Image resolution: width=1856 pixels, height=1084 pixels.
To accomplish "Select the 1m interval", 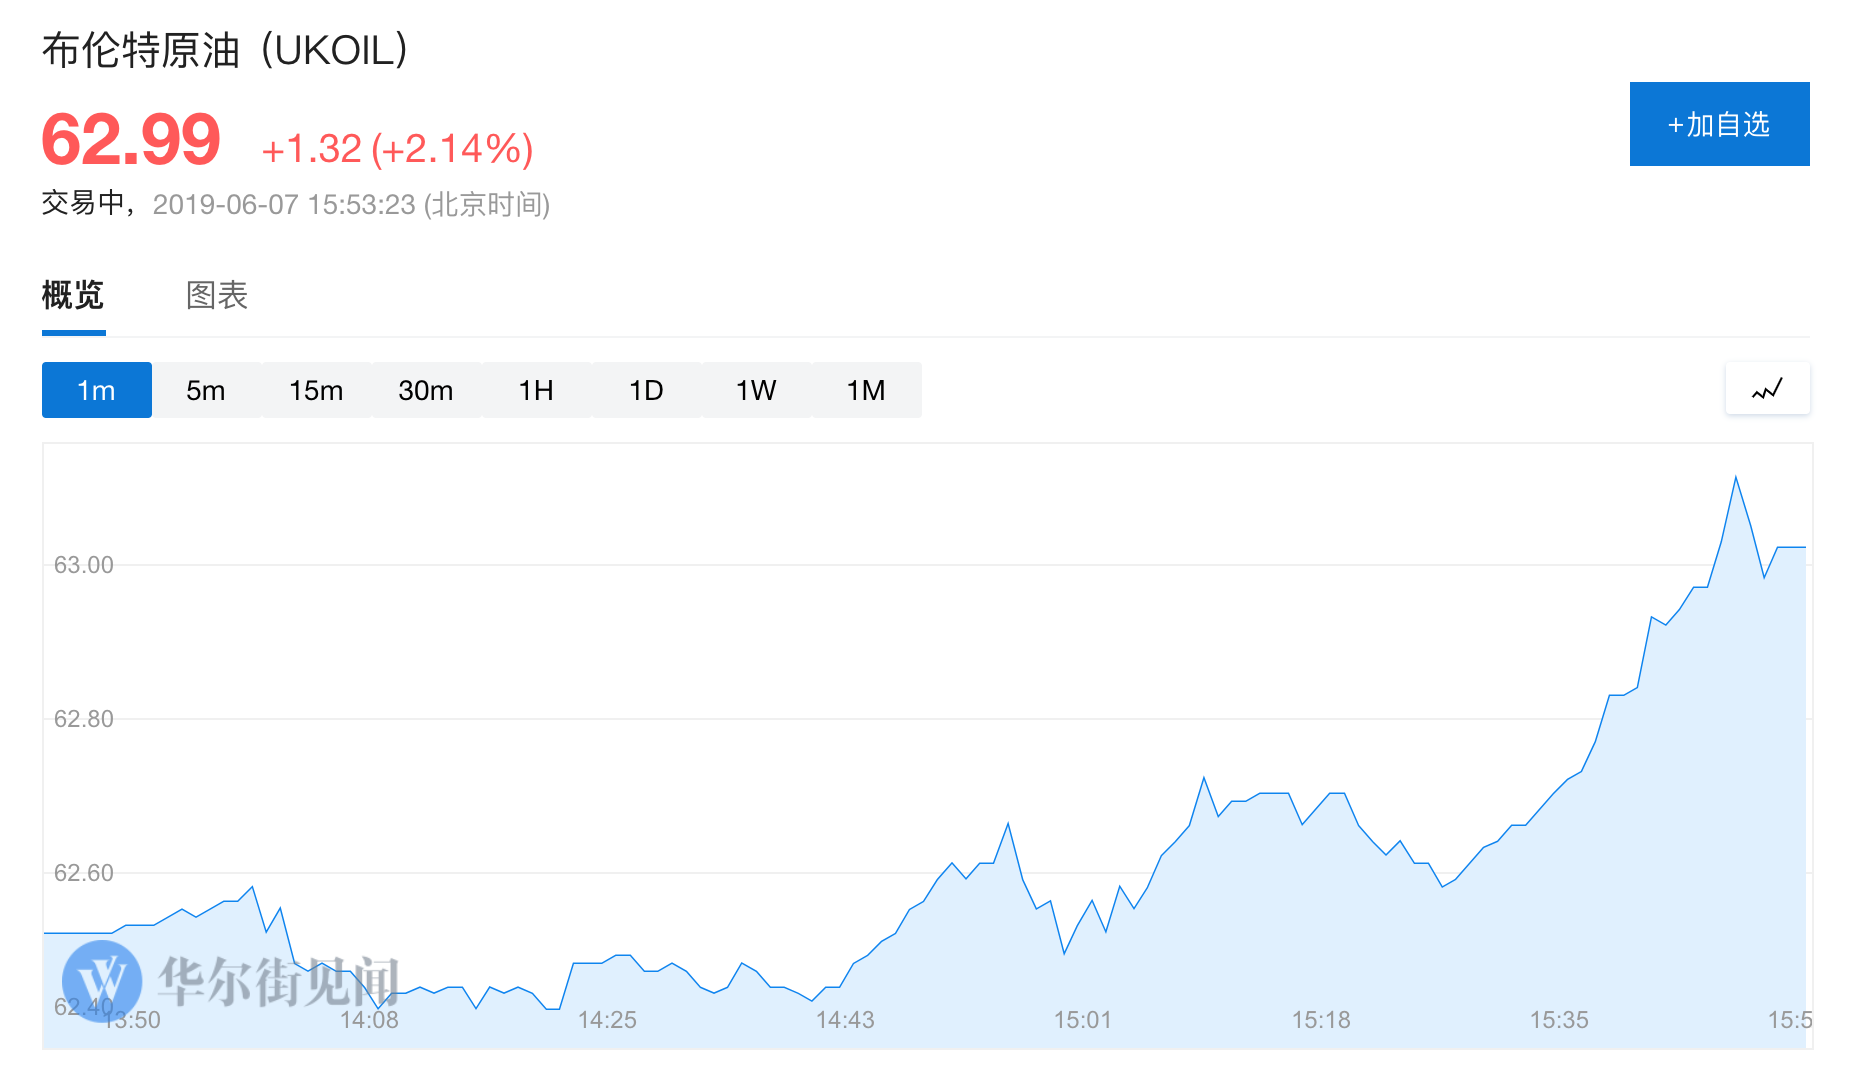I will pos(97,390).
